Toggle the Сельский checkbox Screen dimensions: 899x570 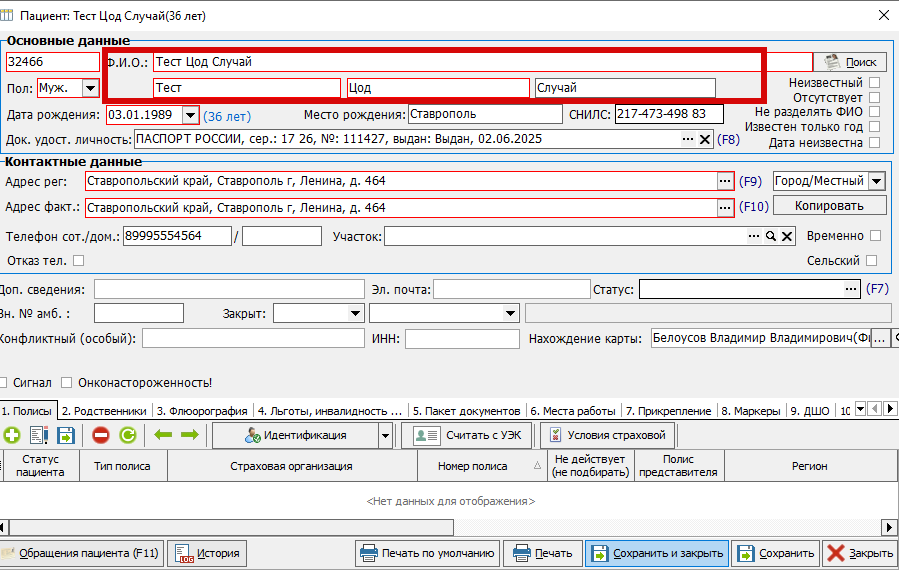[x=871, y=260]
